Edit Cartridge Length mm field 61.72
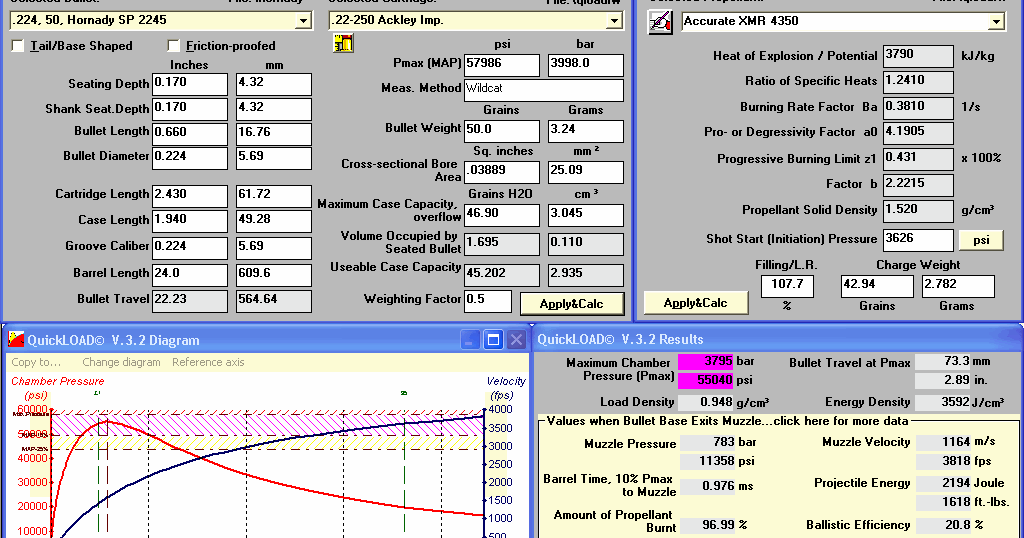Screen dimensions: 1024x538 coord(273,196)
